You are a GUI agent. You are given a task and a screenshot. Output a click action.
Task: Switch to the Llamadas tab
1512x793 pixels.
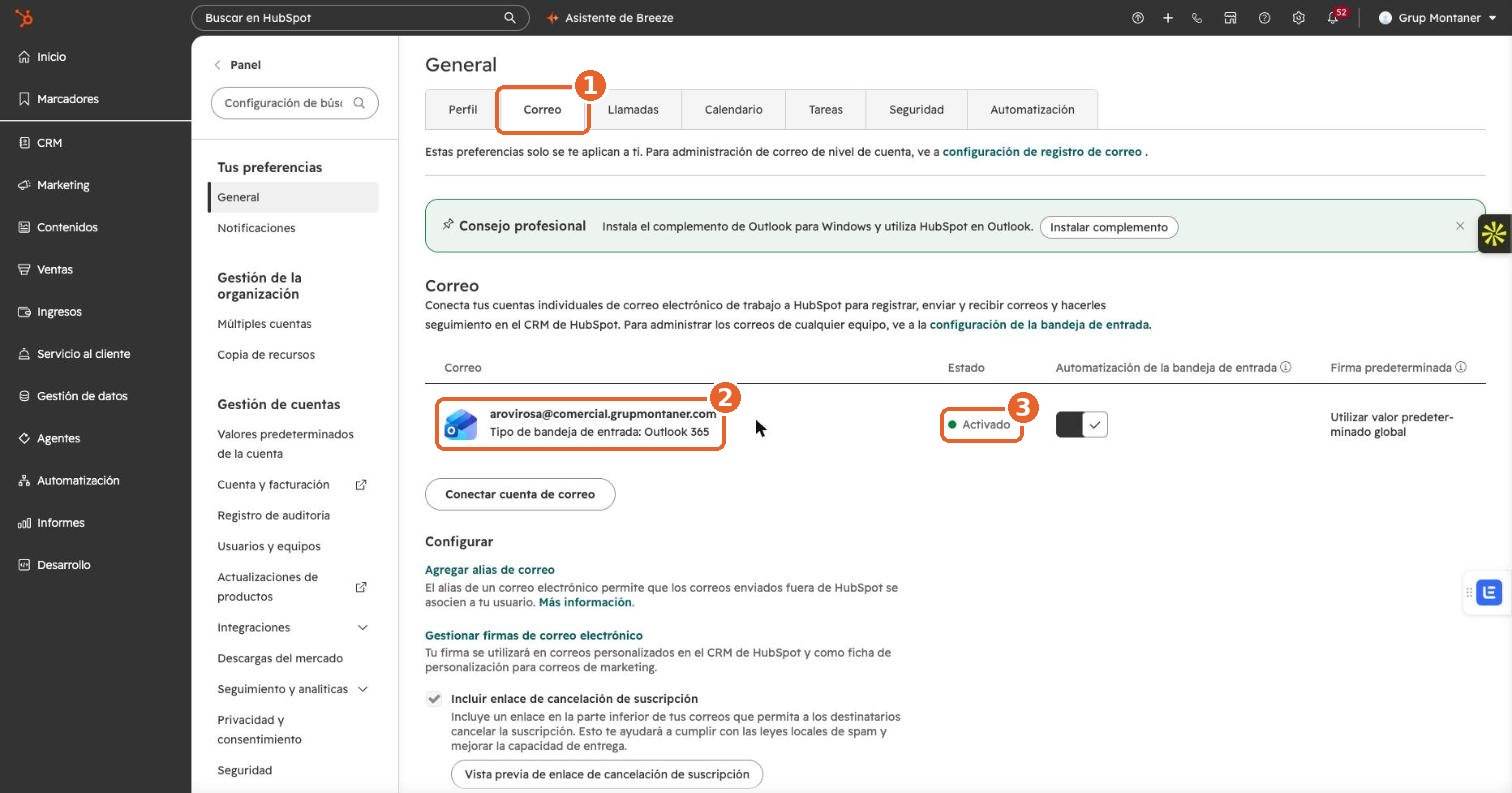[633, 110]
